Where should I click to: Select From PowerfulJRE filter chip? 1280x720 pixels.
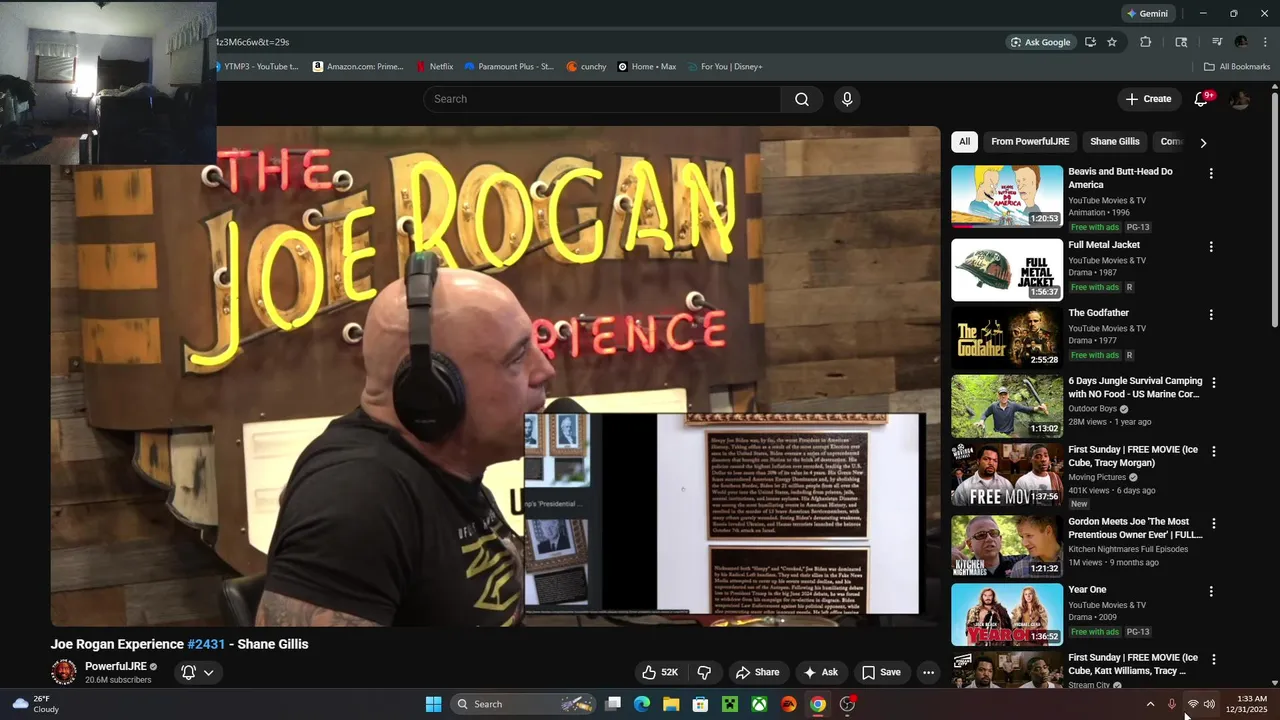tap(1030, 142)
